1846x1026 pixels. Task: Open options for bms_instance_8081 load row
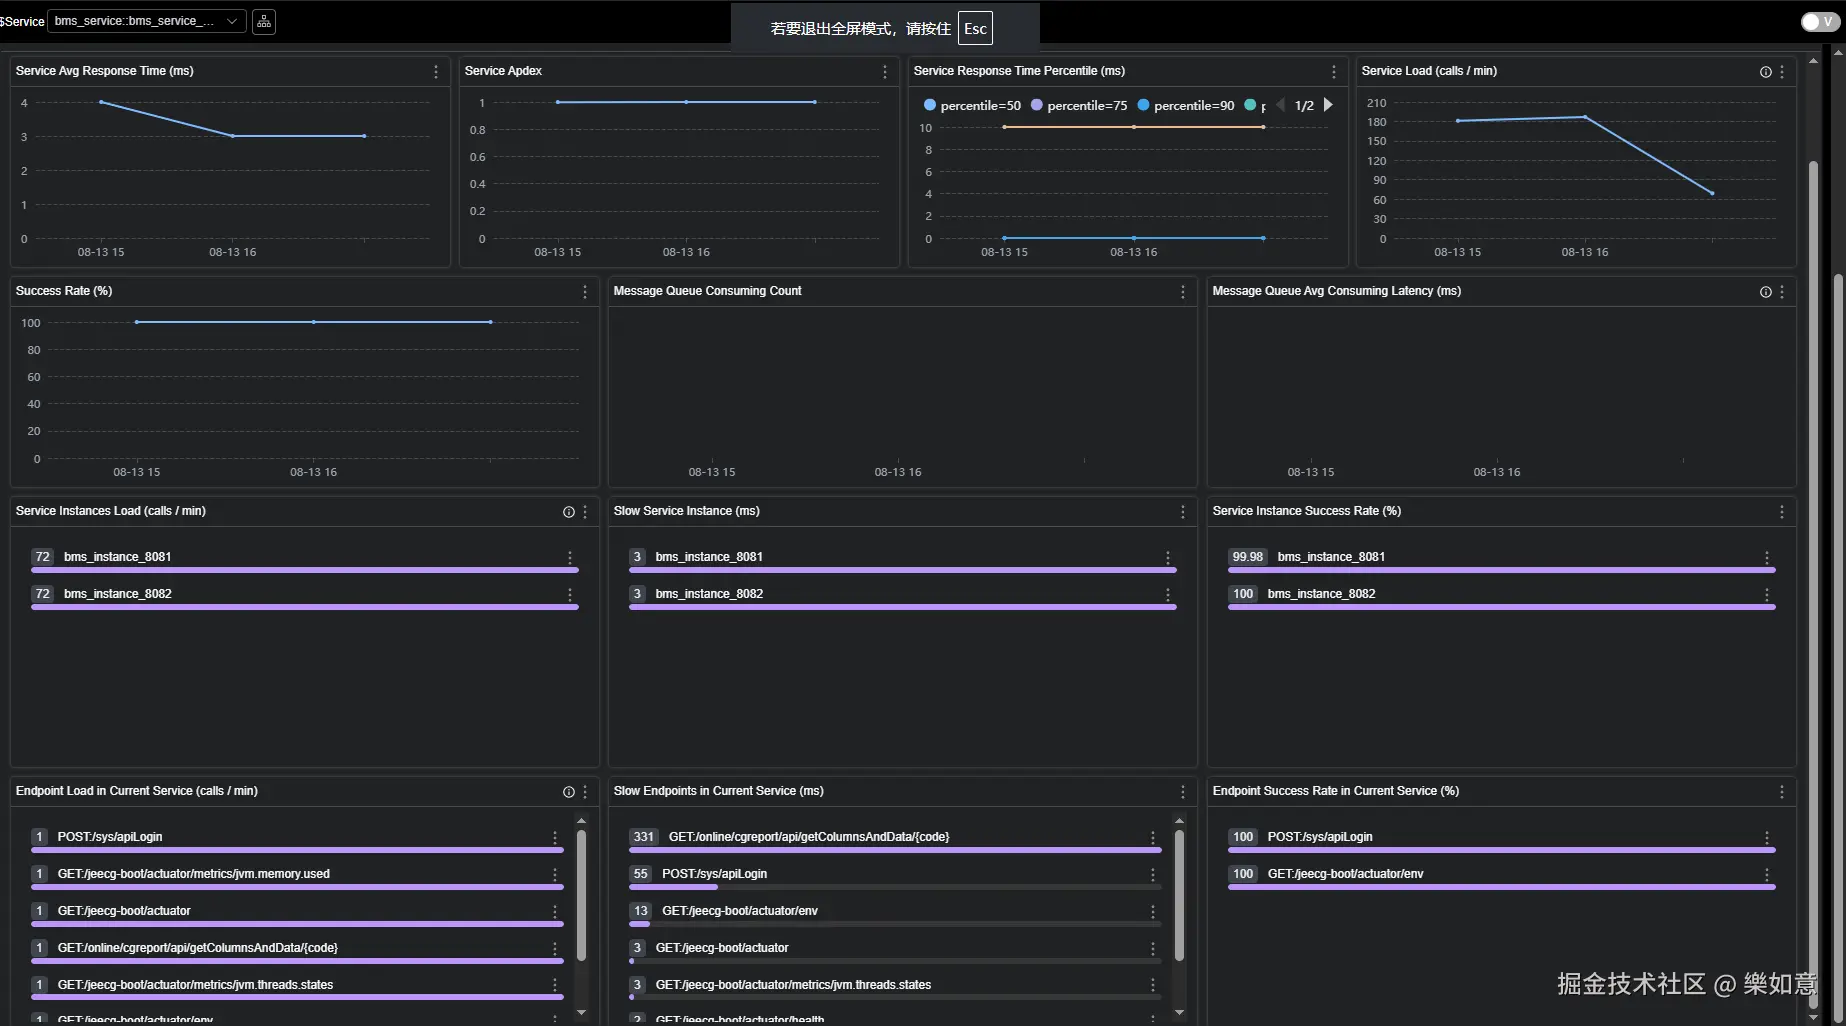point(570,558)
